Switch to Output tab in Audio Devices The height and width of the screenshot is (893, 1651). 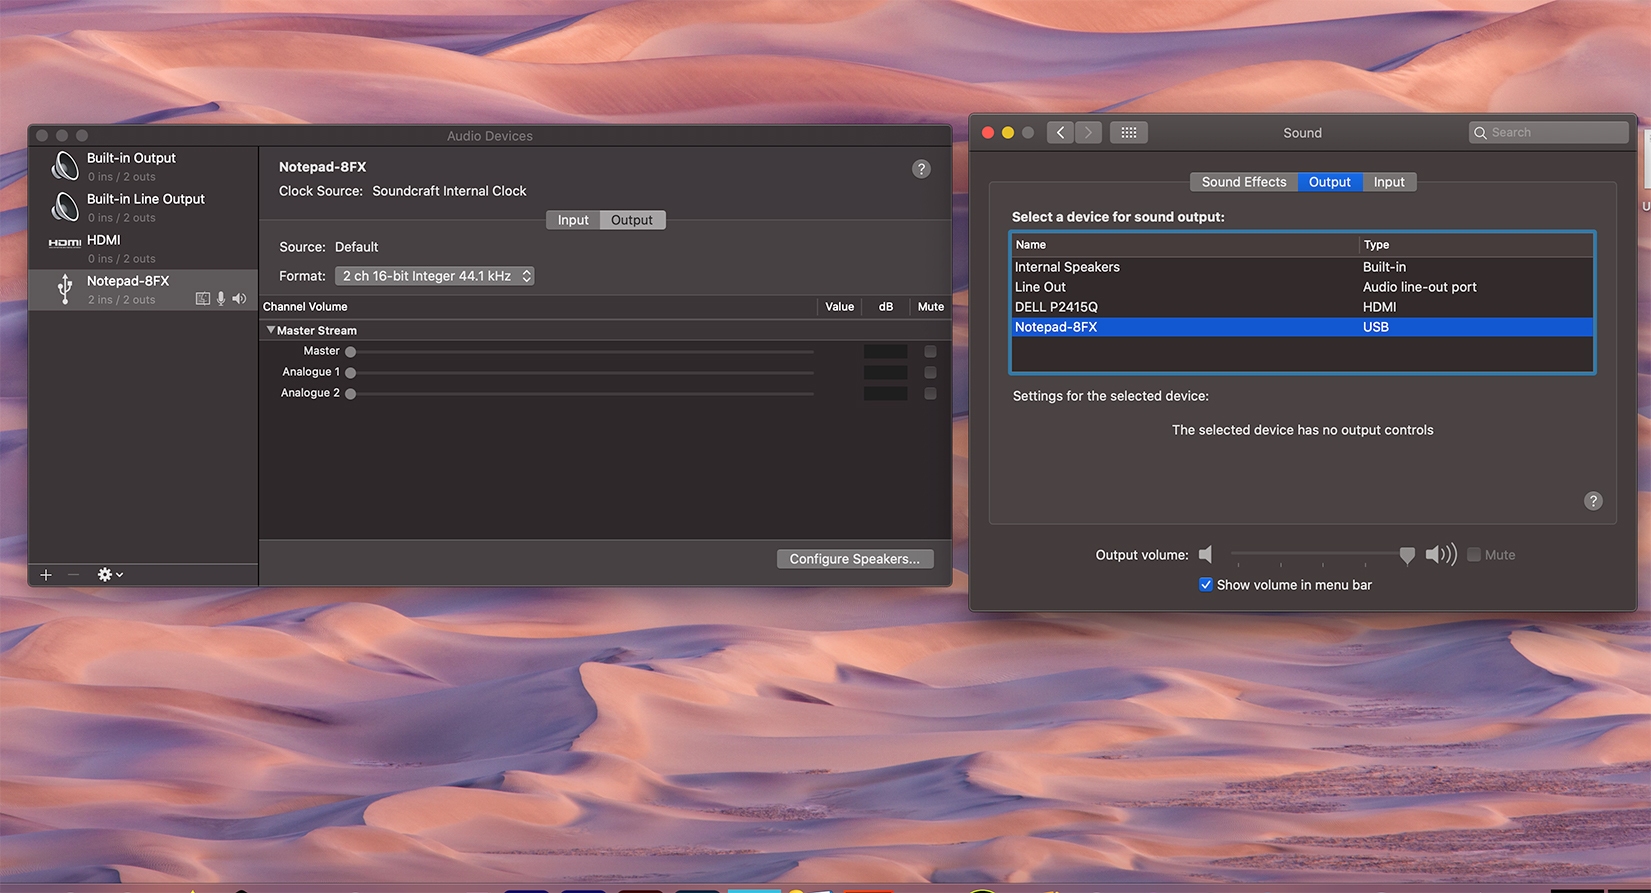632,220
